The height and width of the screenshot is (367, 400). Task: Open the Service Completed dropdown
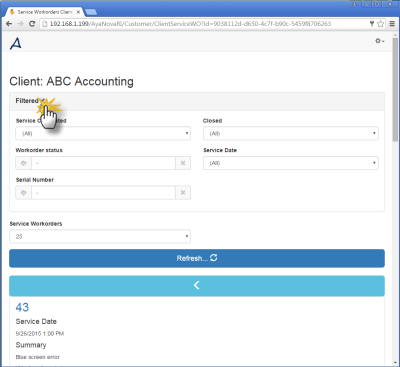pos(103,133)
